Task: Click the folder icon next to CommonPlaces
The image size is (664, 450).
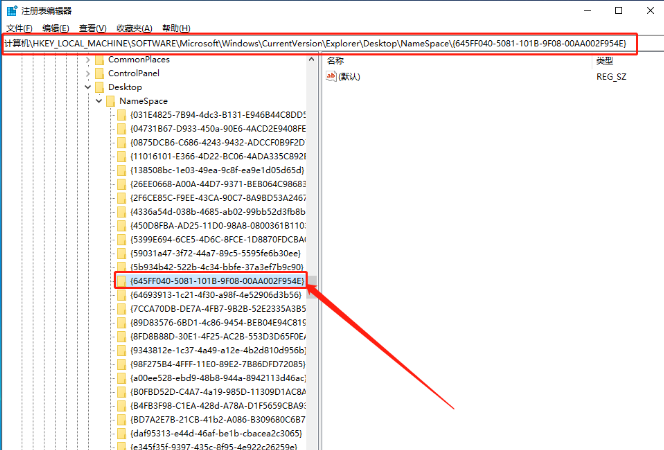Action: pyautogui.click(x=100, y=60)
